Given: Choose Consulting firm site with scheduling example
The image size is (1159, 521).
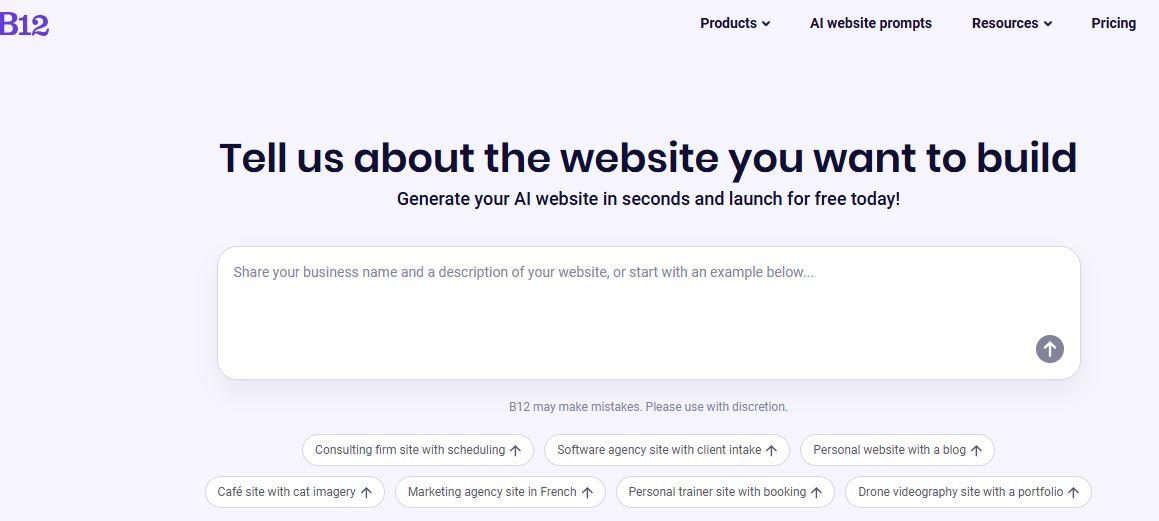Looking at the screenshot, I should [x=410, y=450].
